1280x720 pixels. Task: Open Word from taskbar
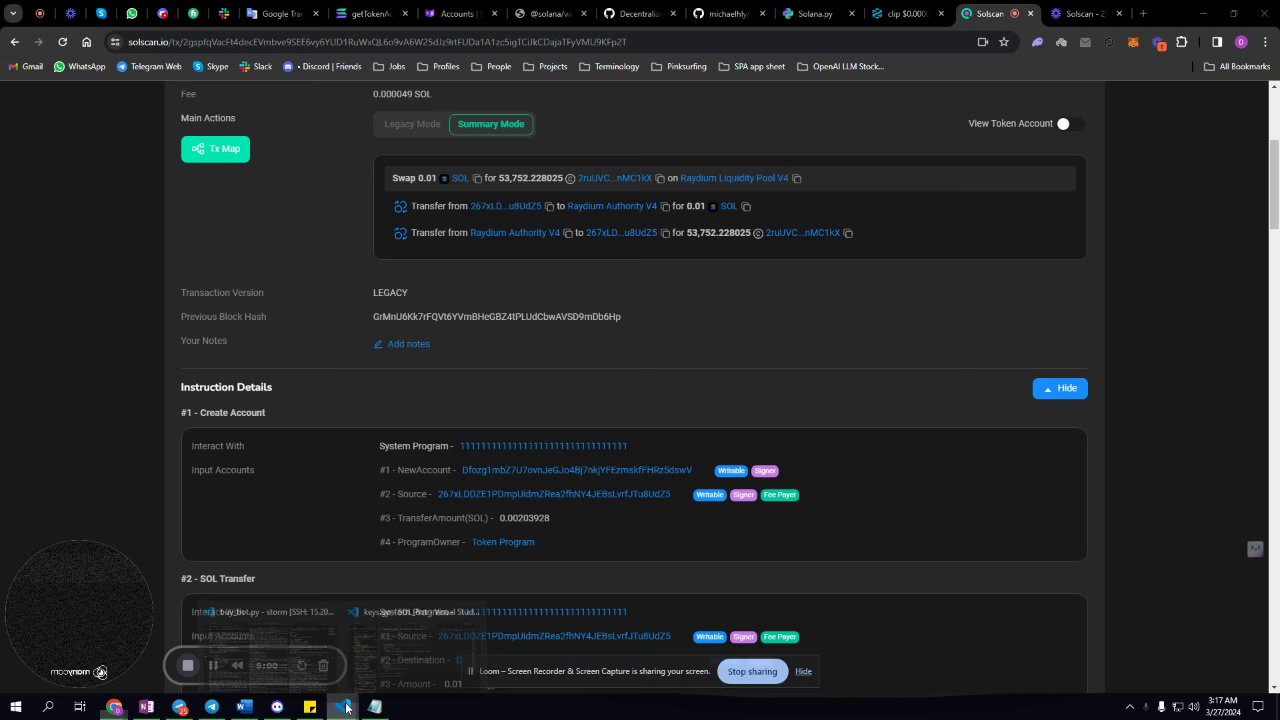pos(244,707)
